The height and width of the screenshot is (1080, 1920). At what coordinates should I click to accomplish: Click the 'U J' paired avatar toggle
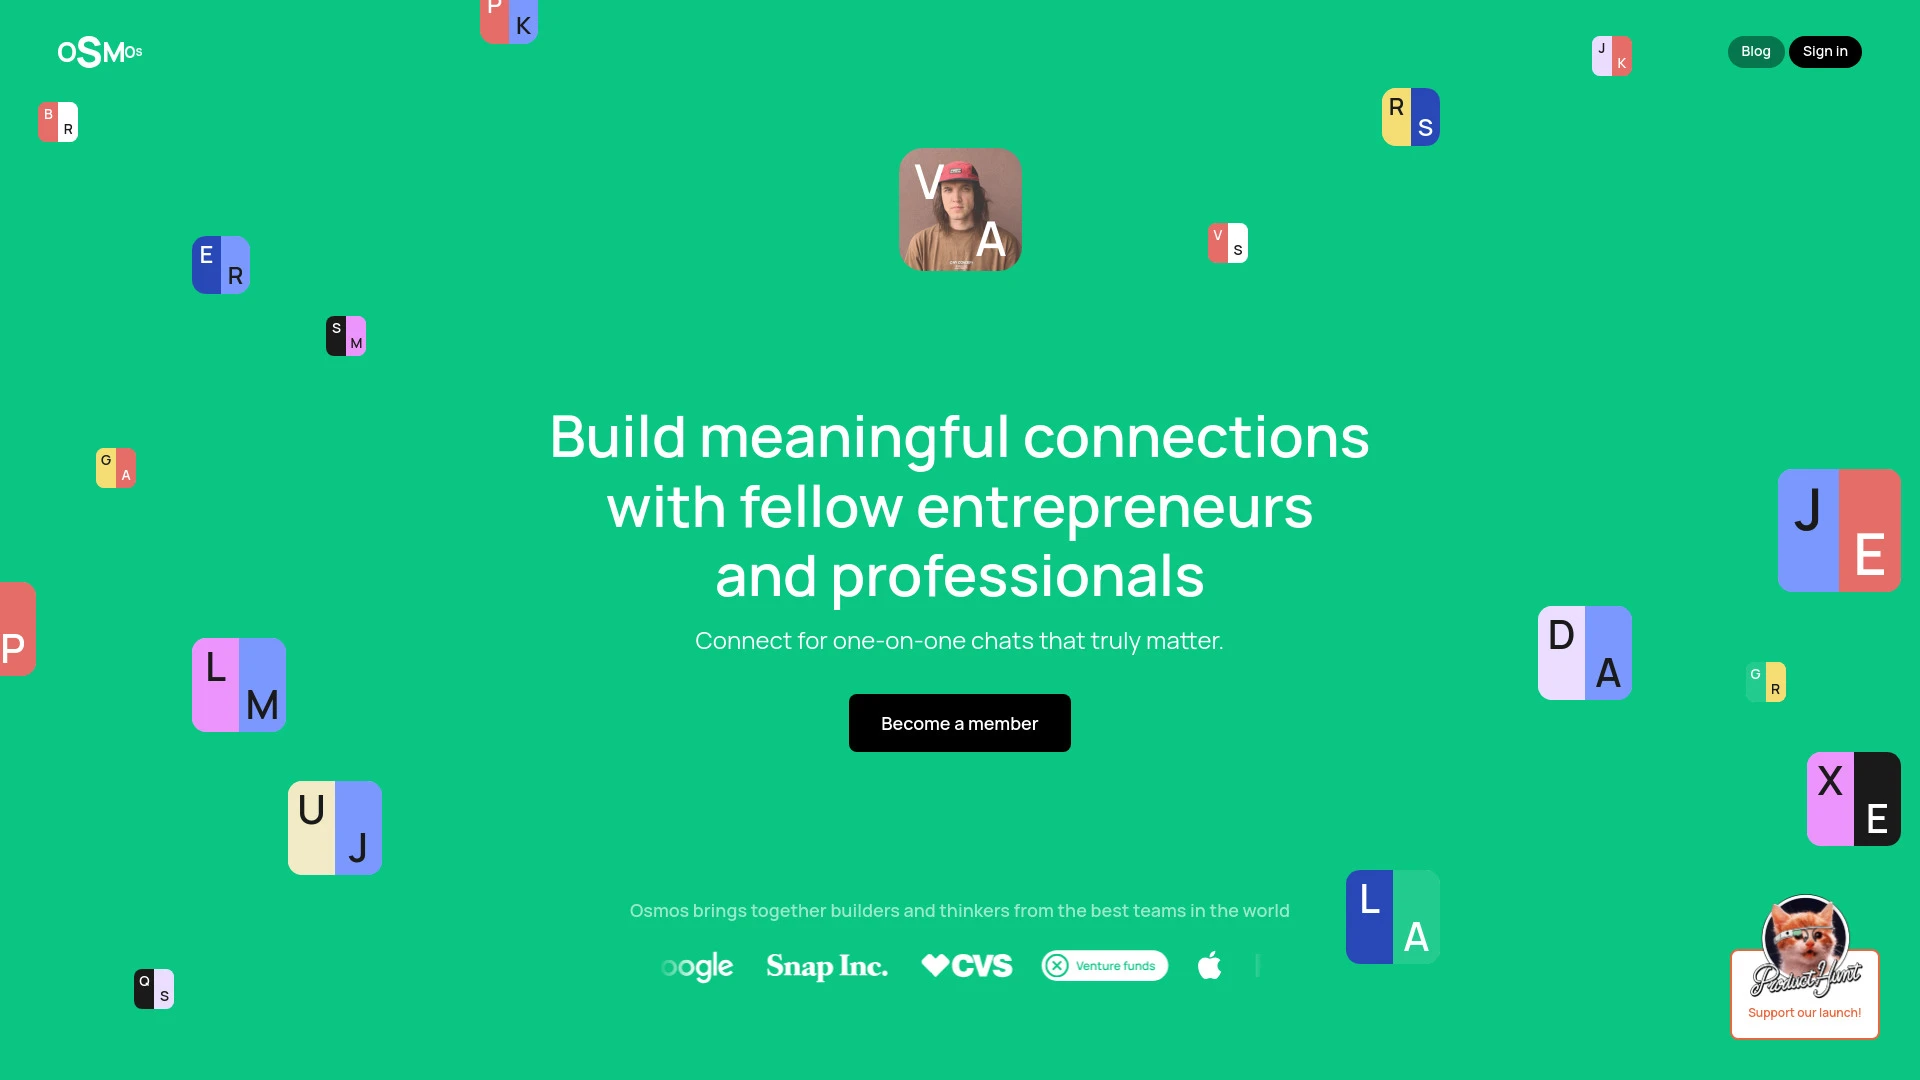pos(334,828)
